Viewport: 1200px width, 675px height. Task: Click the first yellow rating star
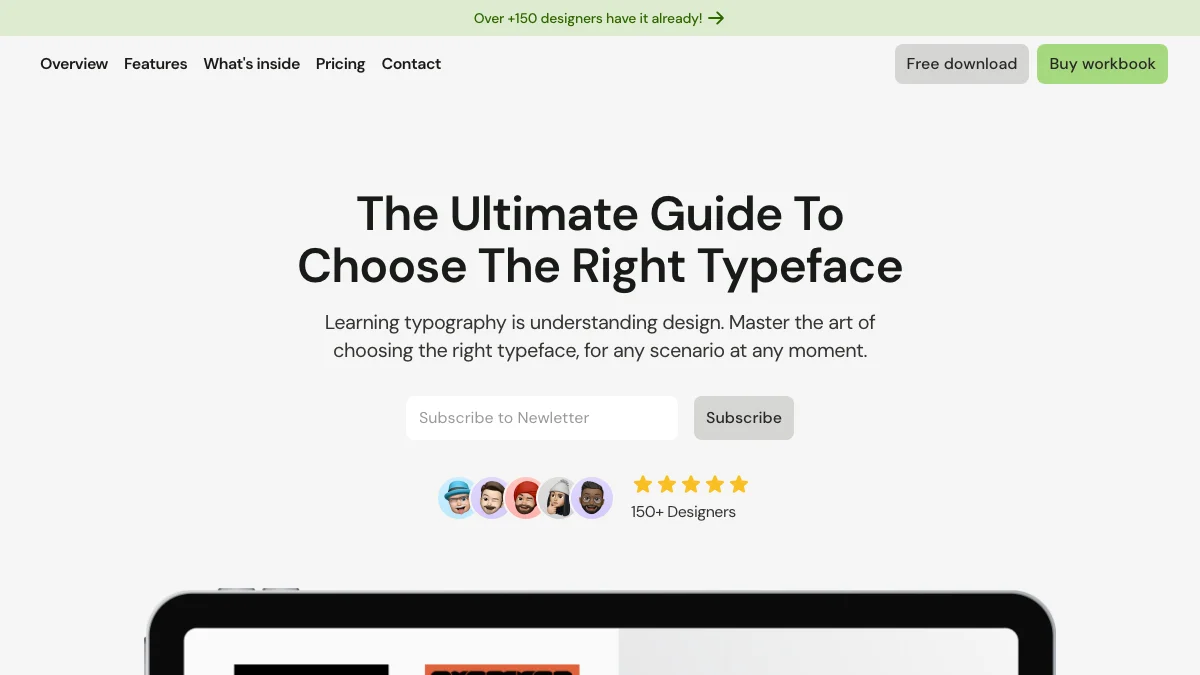click(x=643, y=485)
